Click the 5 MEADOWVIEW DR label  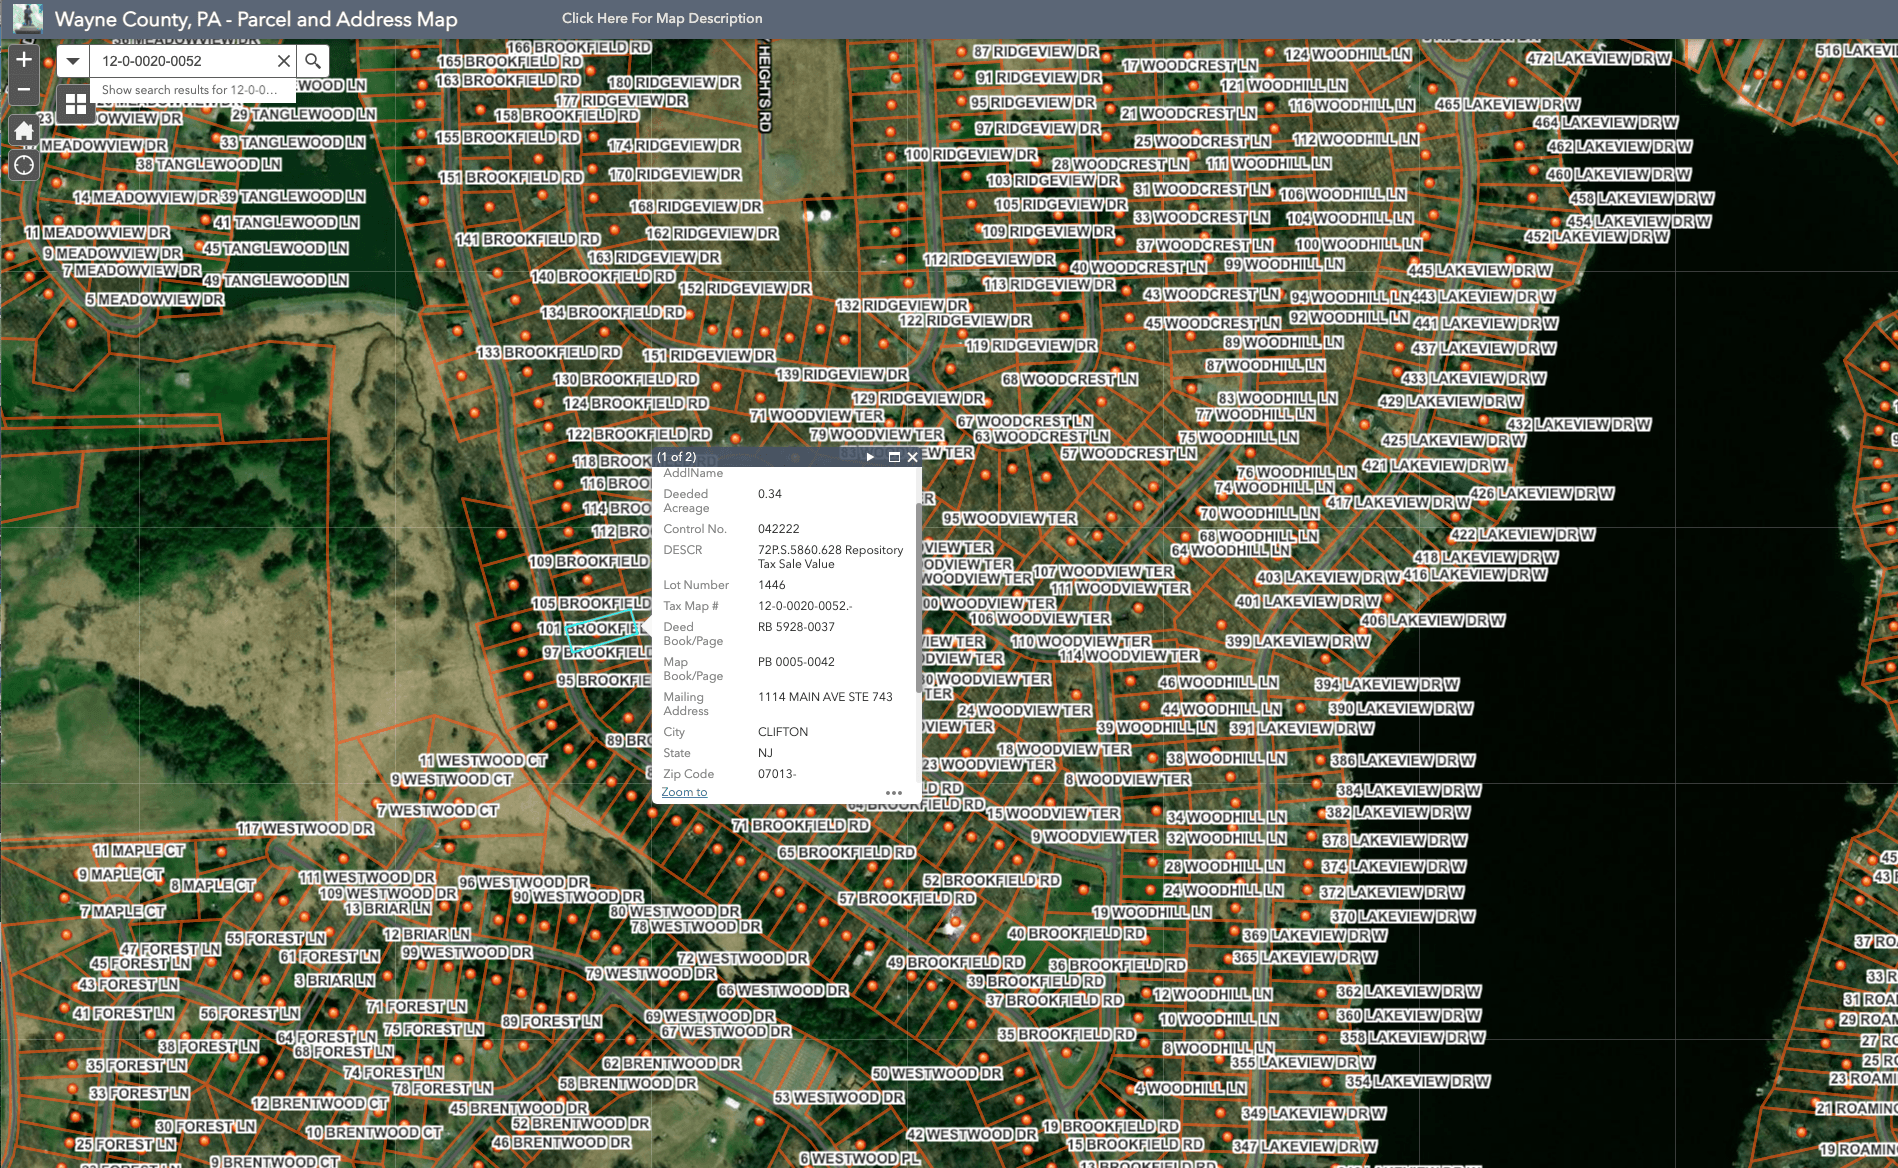click(x=155, y=299)
